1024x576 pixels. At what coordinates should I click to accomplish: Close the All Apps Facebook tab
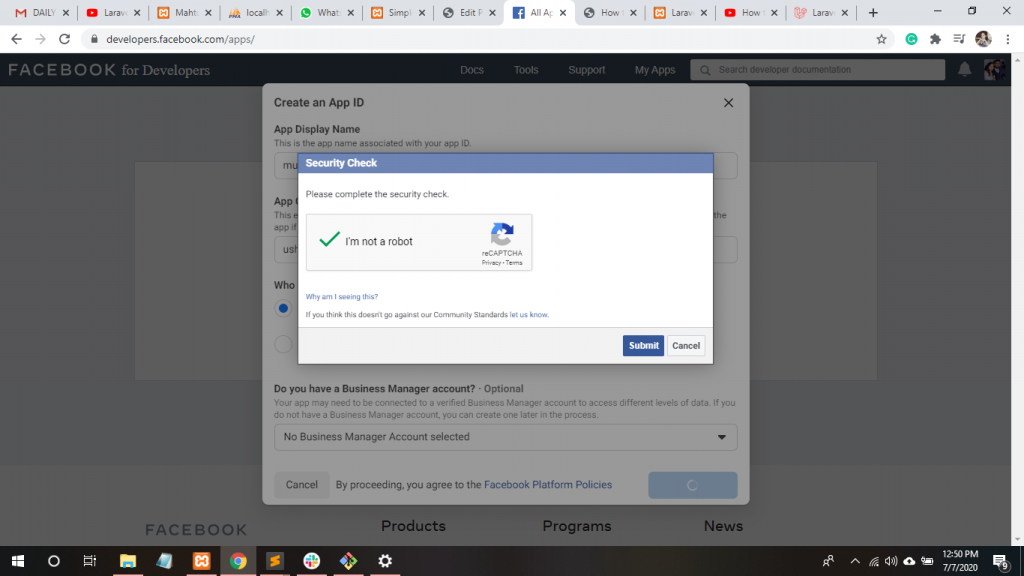tap(563, 12)
